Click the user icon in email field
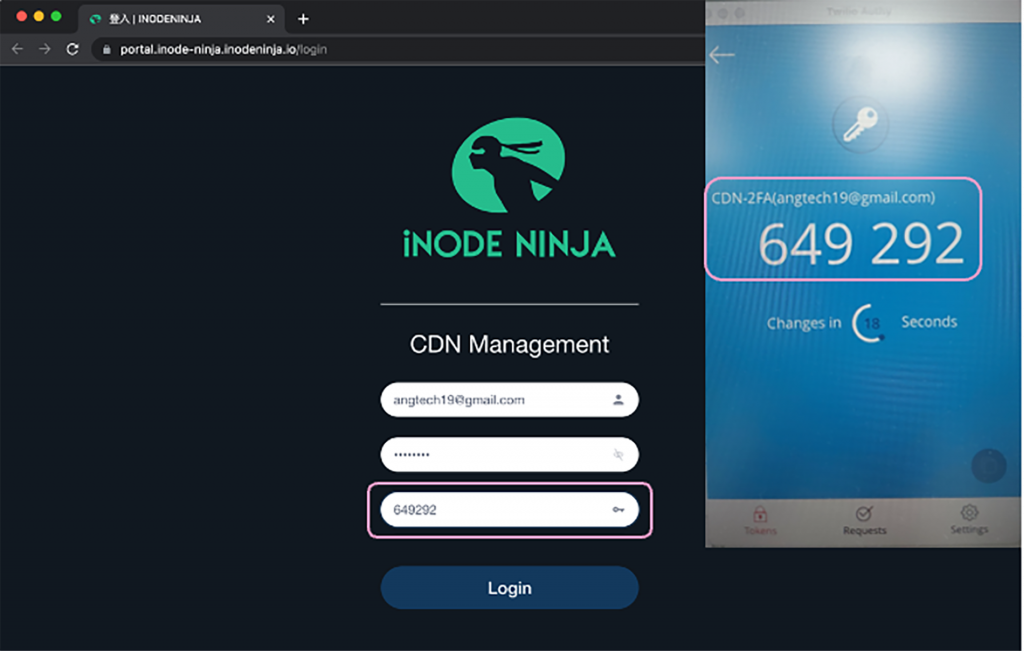 point(618,400)
